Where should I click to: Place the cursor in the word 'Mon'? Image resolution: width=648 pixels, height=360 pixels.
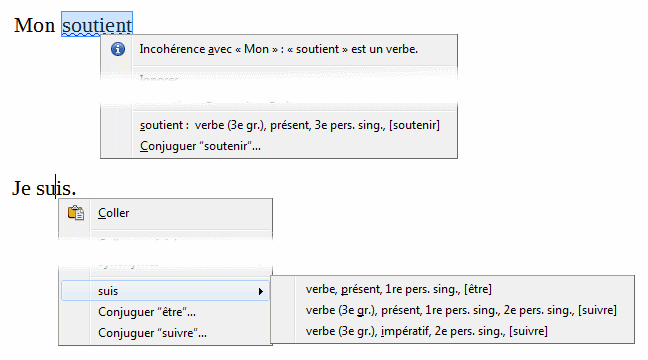click(x=34, y=26)
